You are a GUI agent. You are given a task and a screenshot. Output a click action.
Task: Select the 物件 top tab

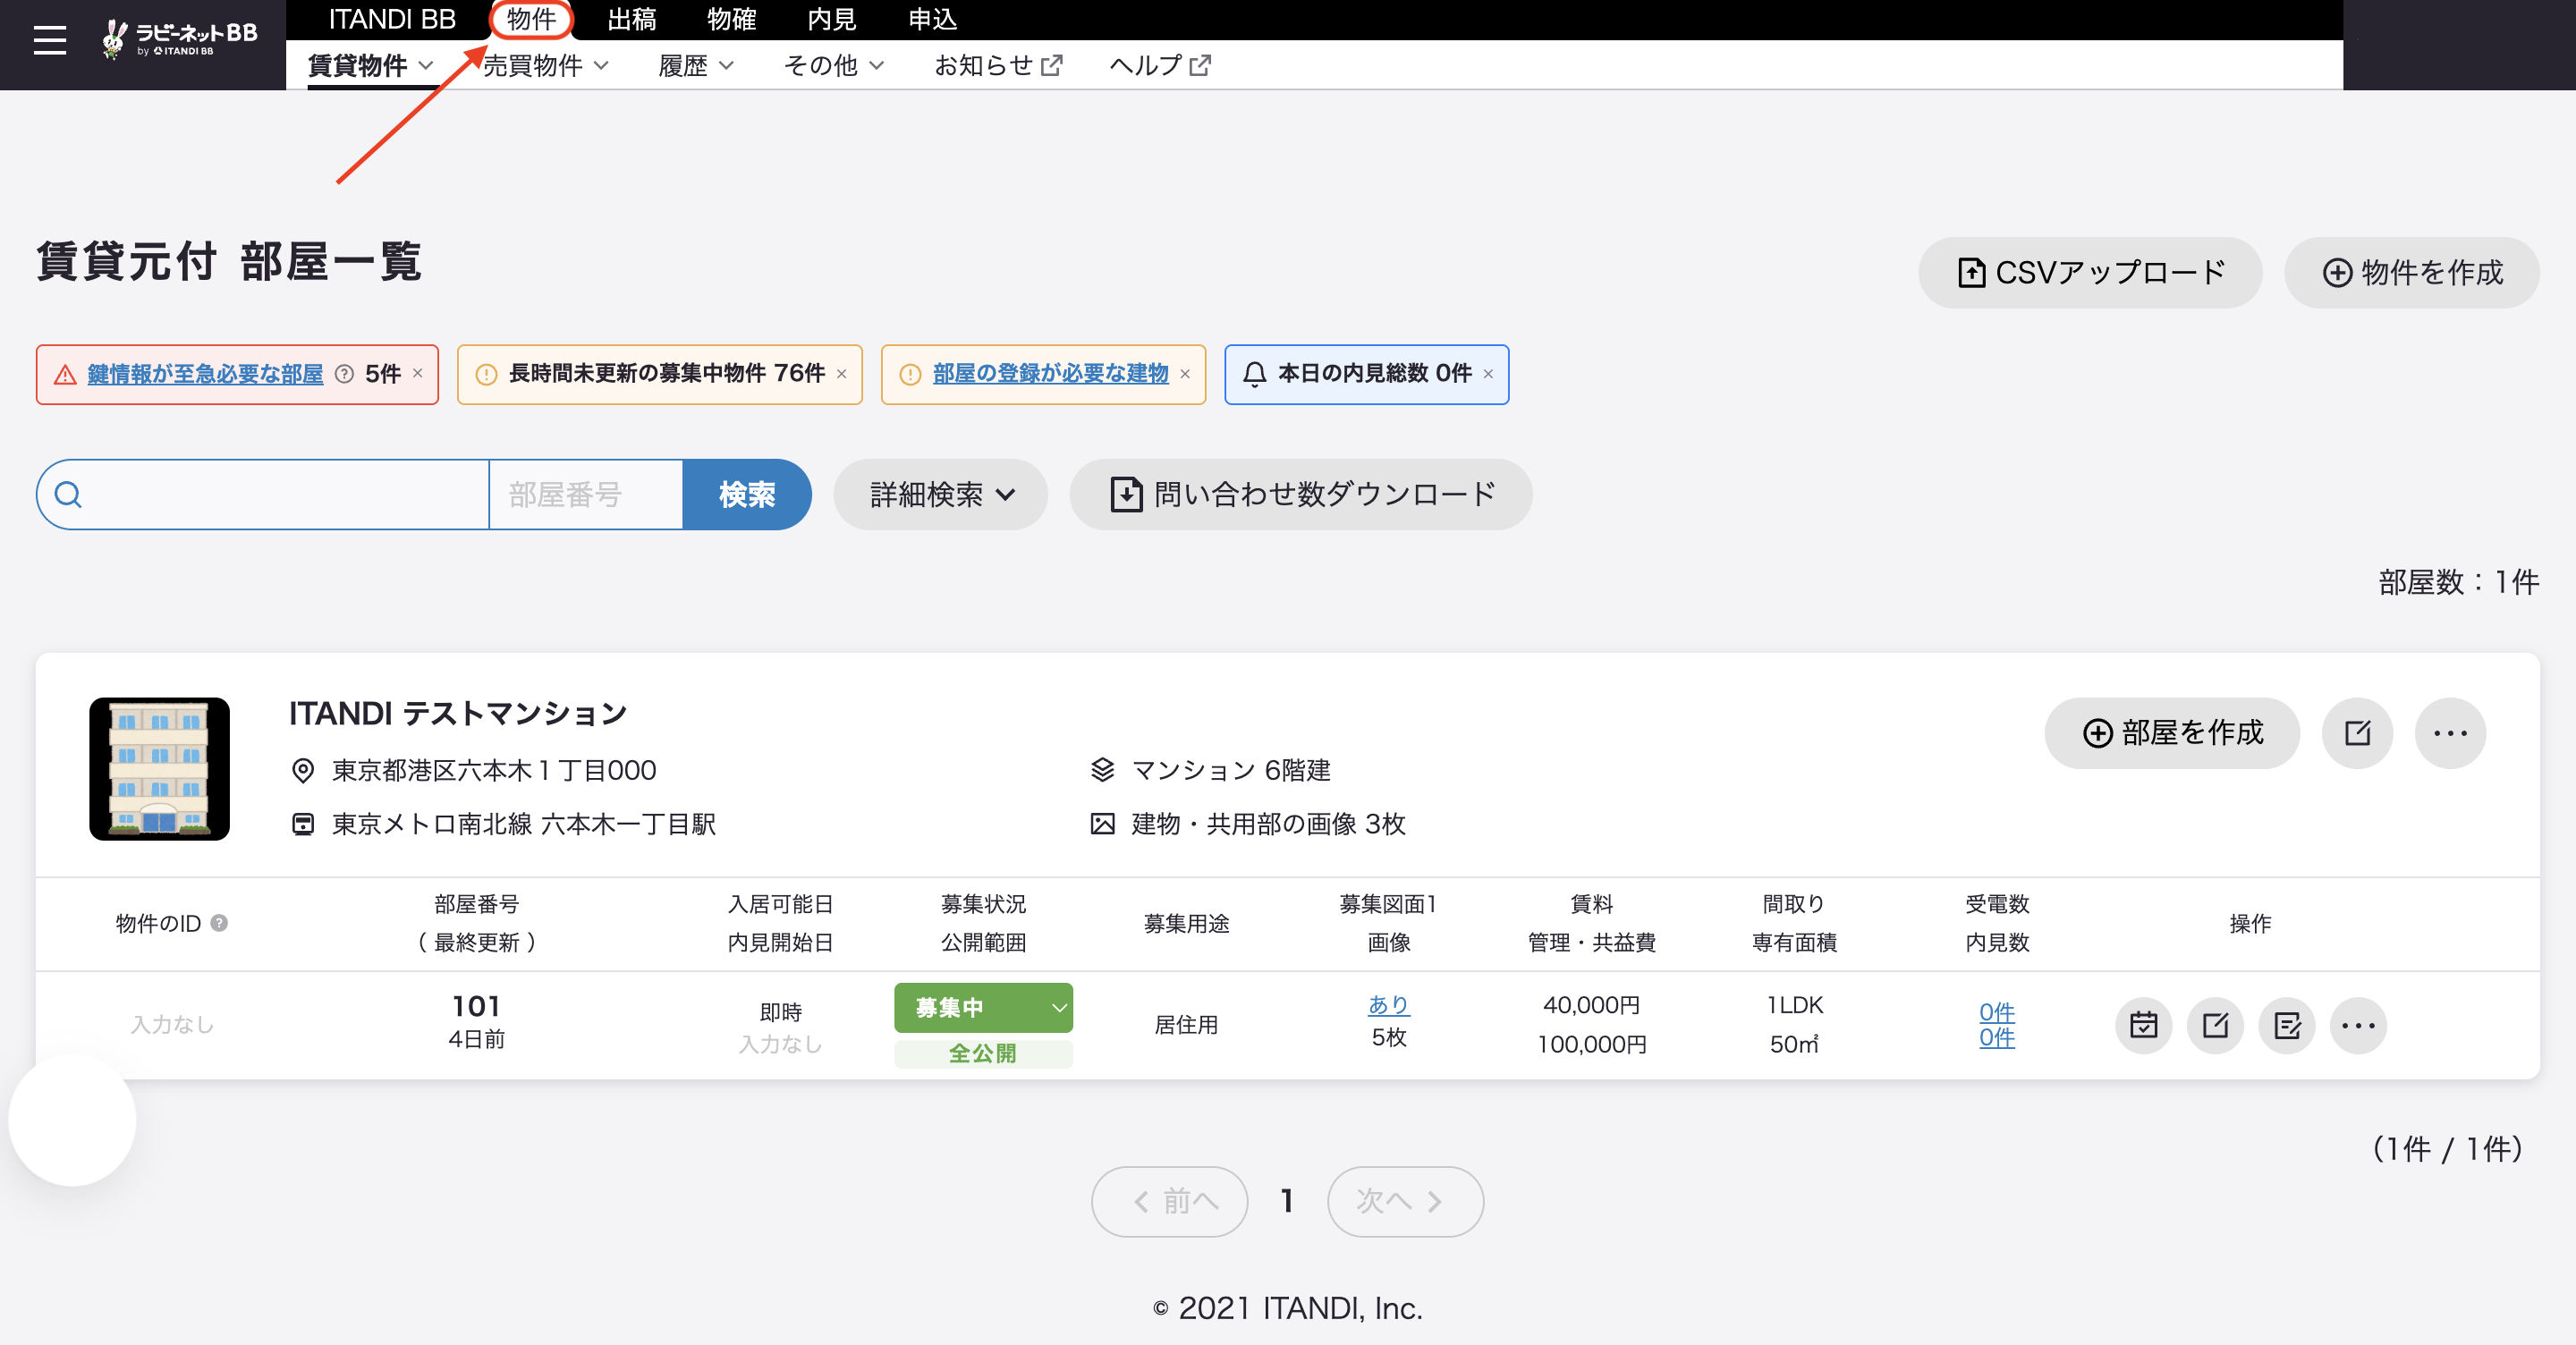pyautogui.click(x=531, y=19)
